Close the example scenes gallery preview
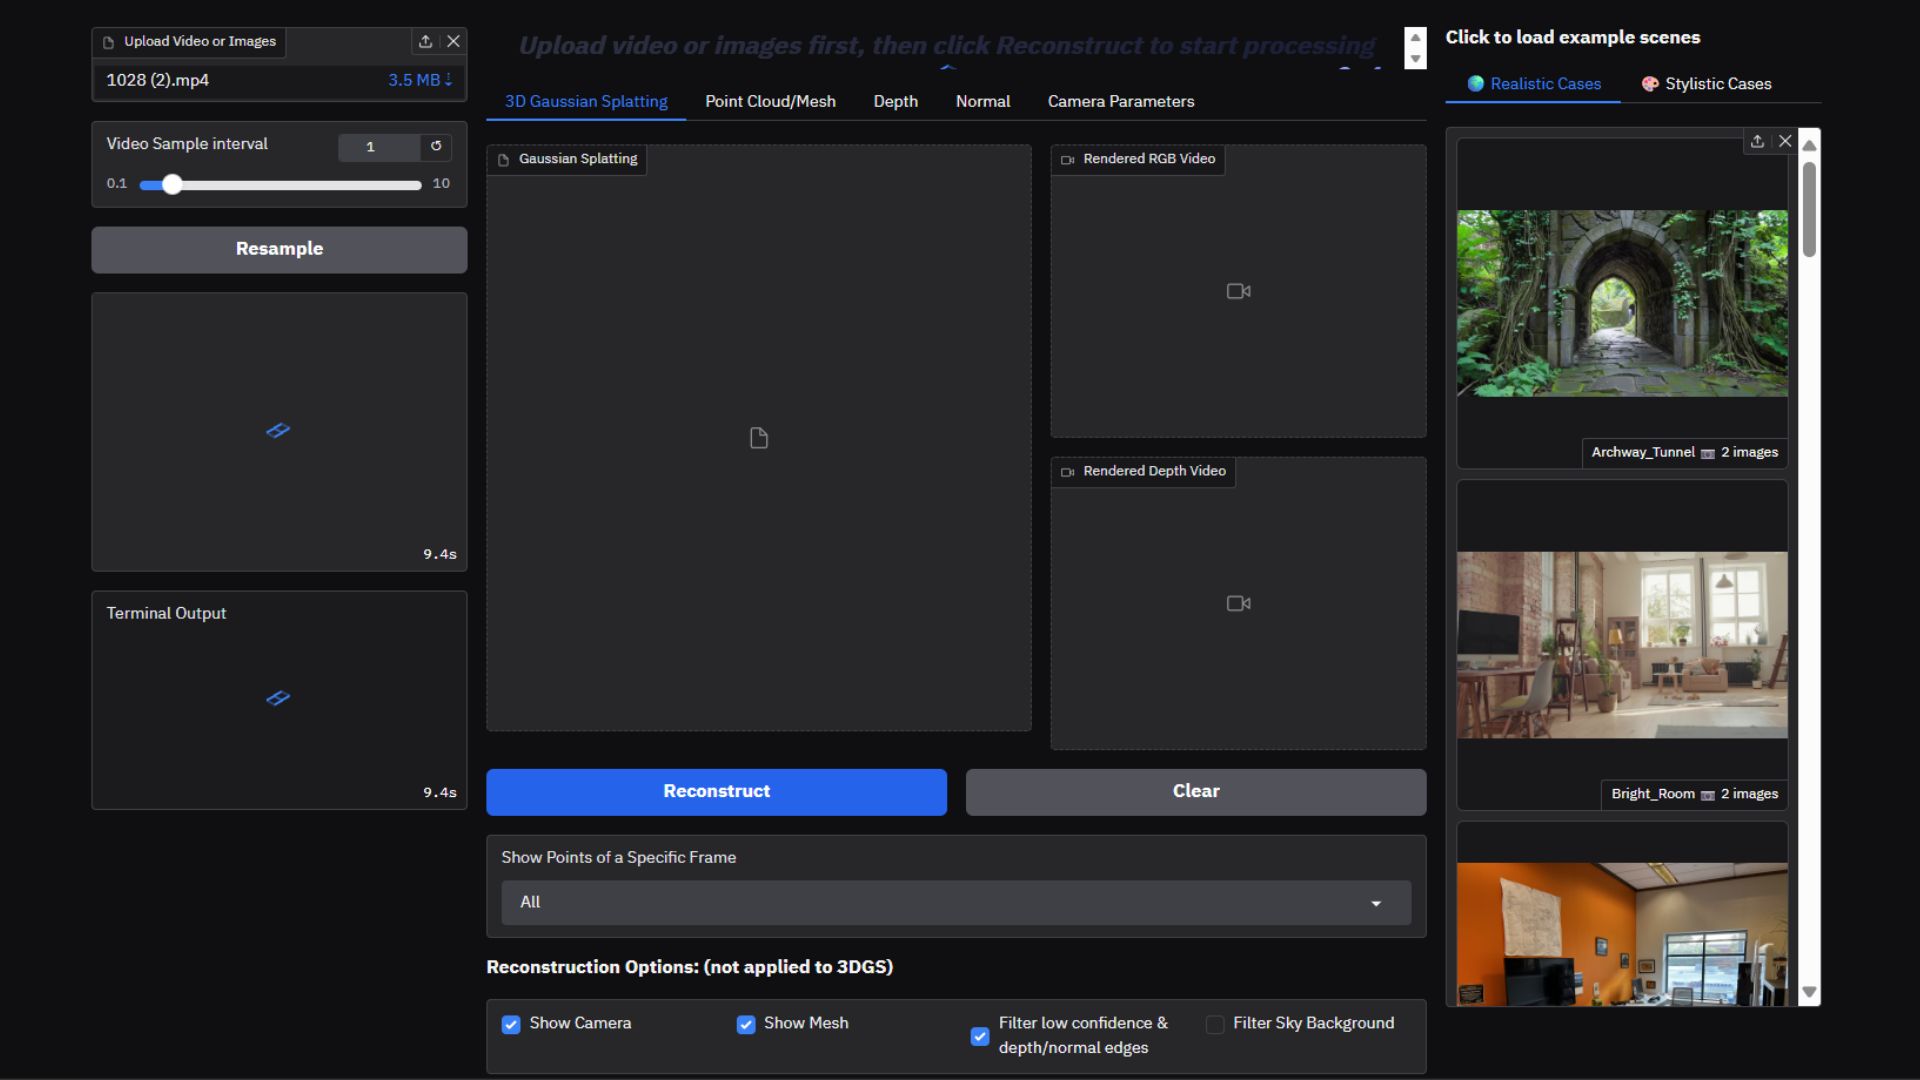 click(1785, 141)
